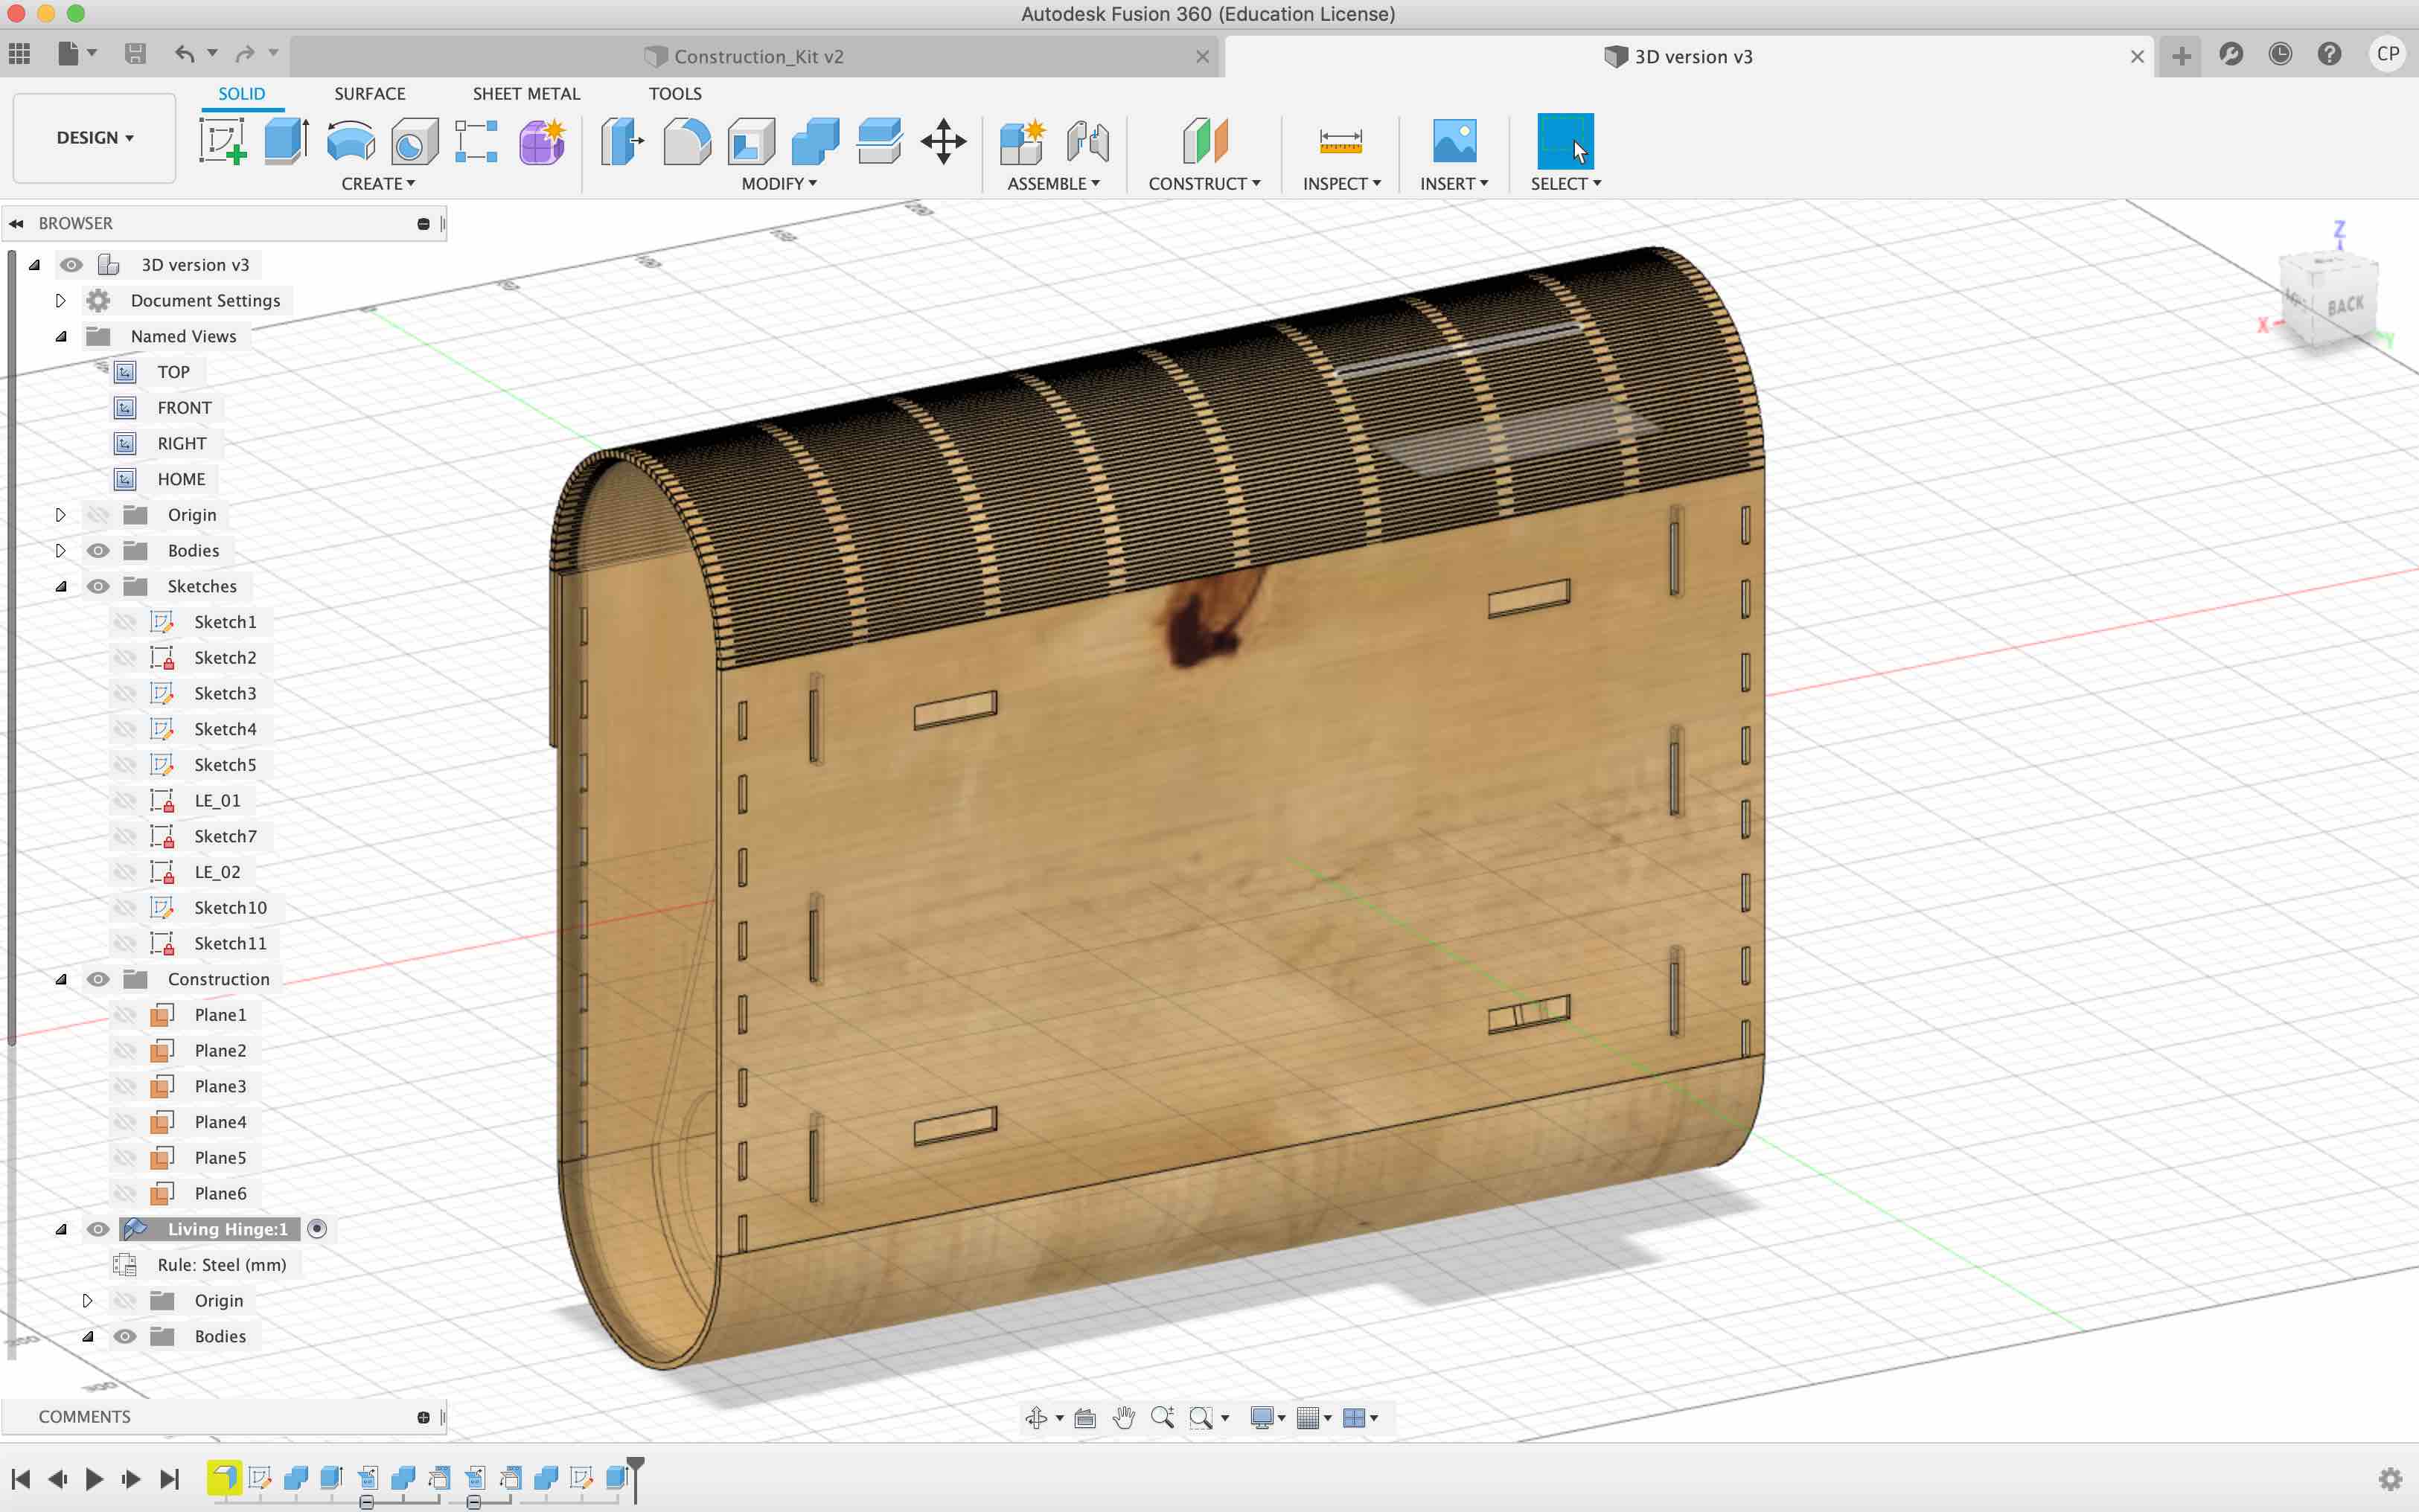Image resolution: width=2419 pixels, height=1512 pixels.
Task: Click the ViewCube BACK face
Action: pyautogui.click(x=2345, y=306)
